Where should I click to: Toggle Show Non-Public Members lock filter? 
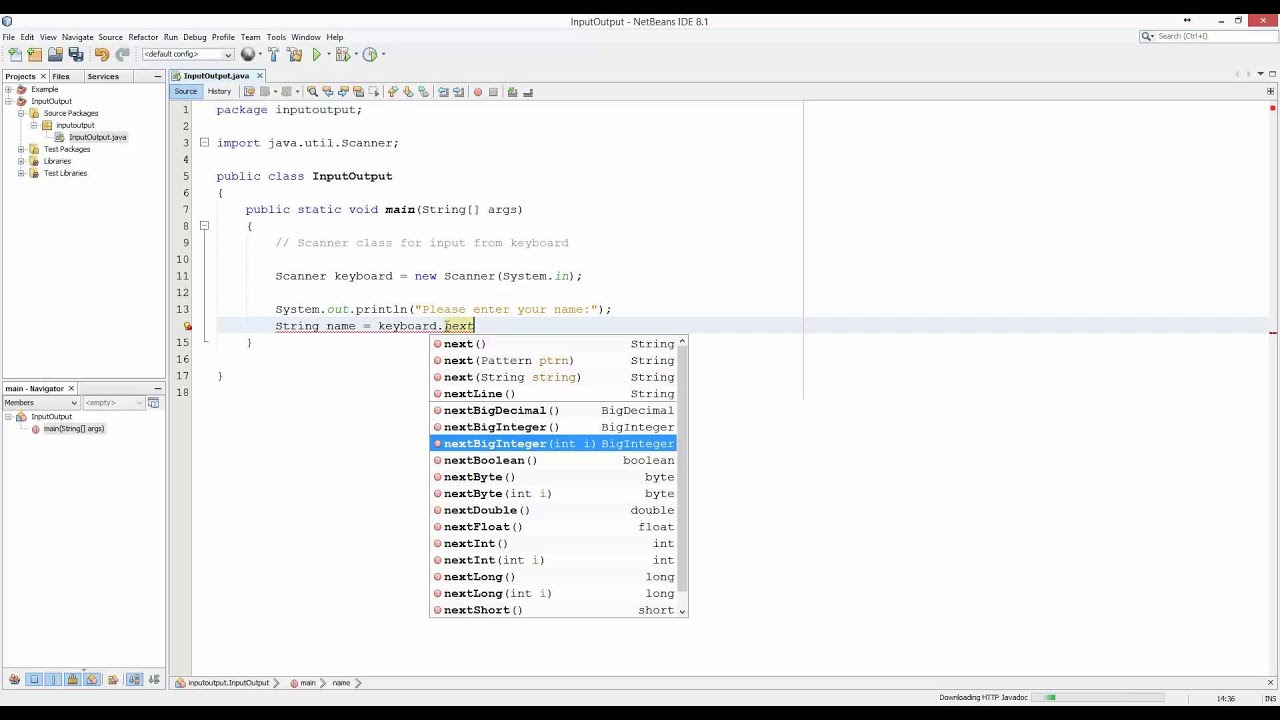point(72,680)
